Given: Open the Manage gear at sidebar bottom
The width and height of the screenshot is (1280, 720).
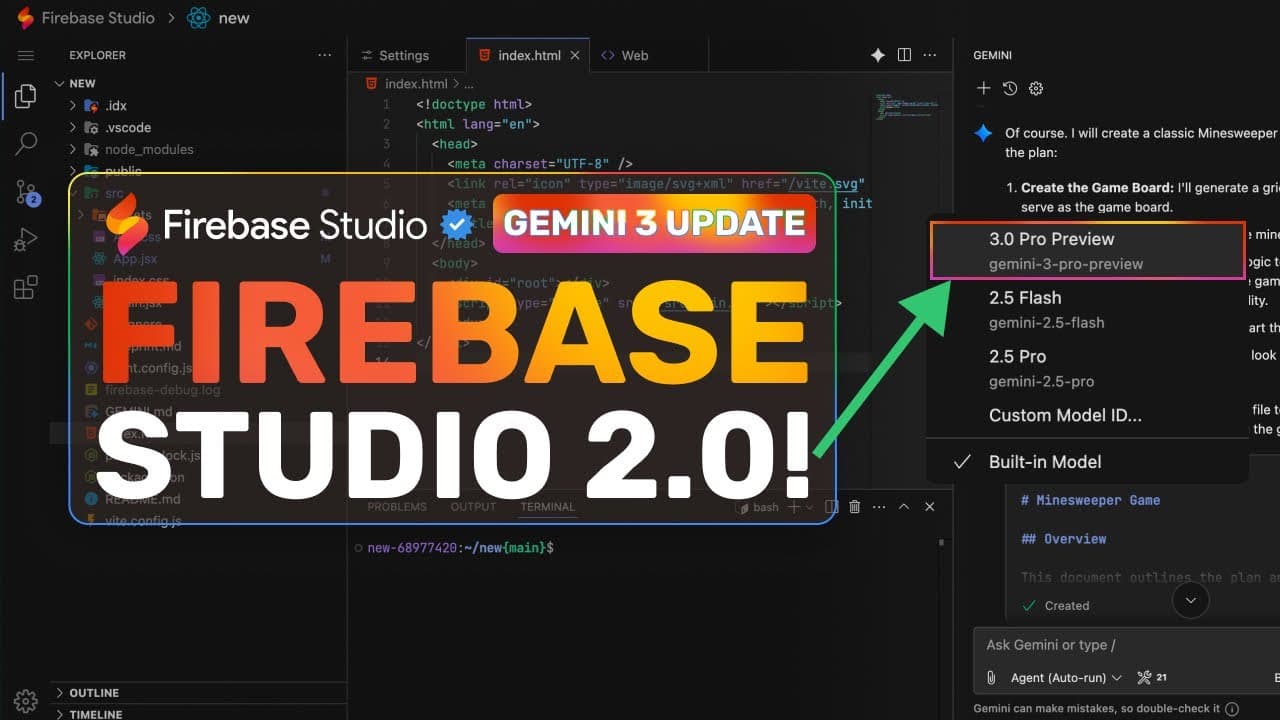Looking at the screenshot, I should pos(26,700).
